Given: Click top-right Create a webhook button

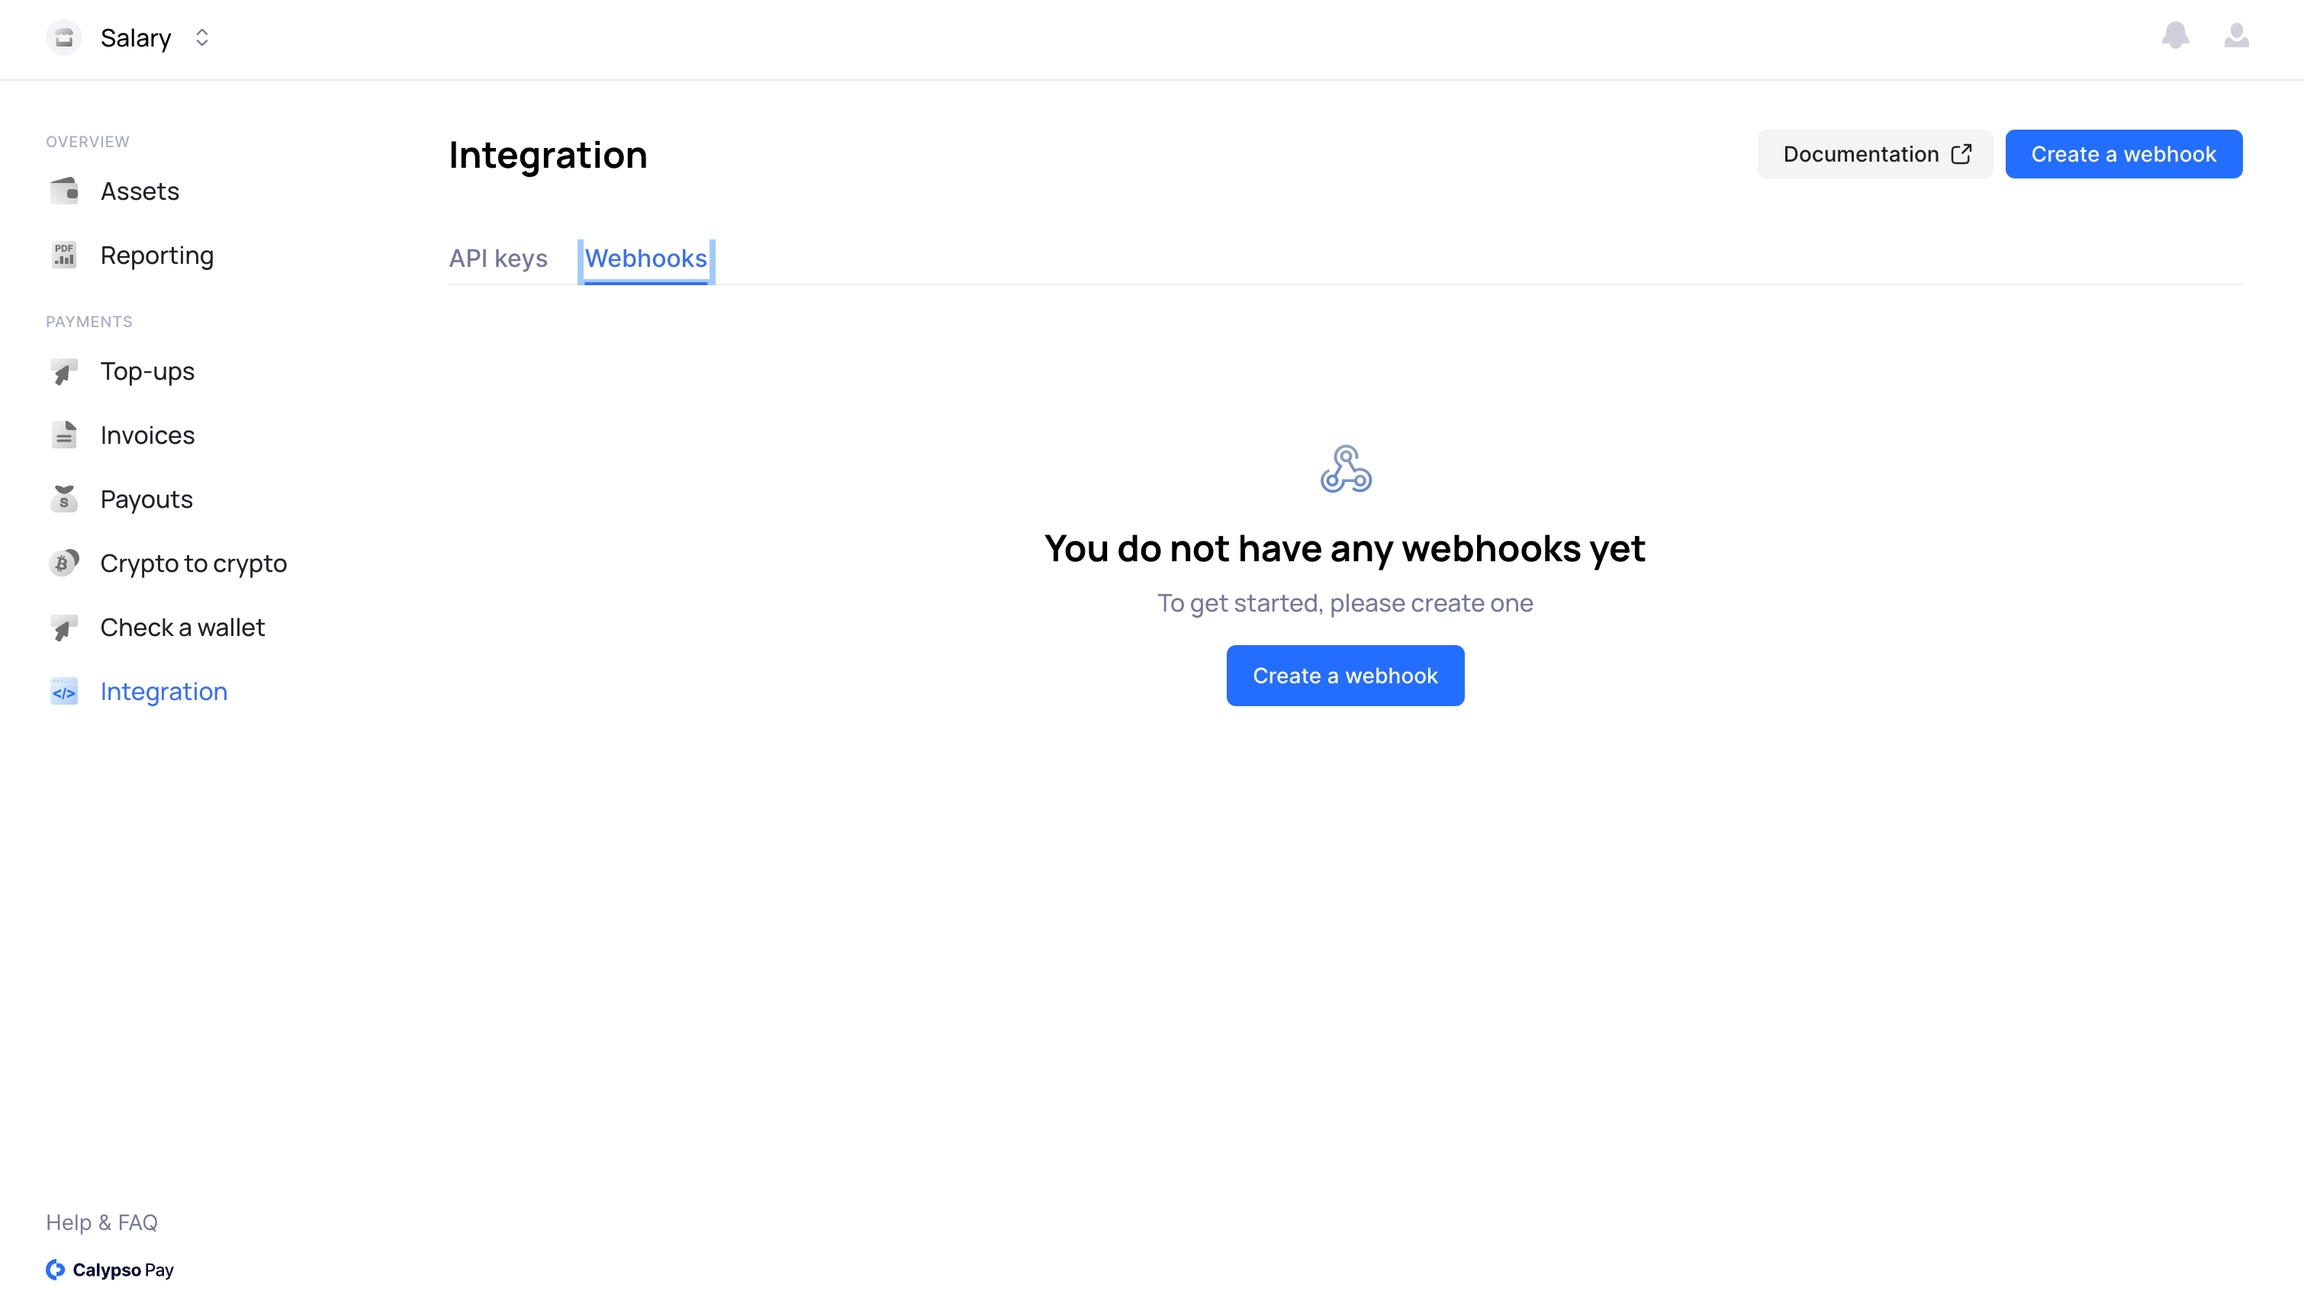Looking at the screenshot, I should coord(2123,154).
